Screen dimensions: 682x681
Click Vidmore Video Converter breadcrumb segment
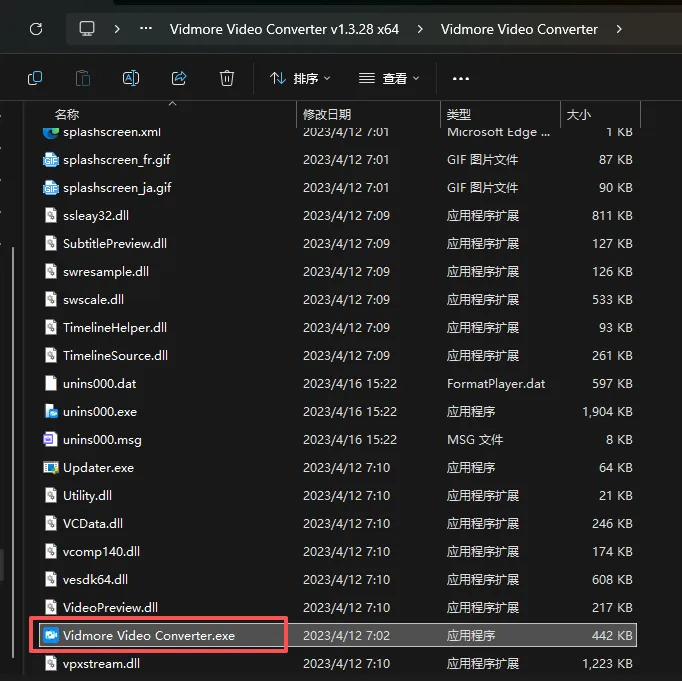[519, 29]
